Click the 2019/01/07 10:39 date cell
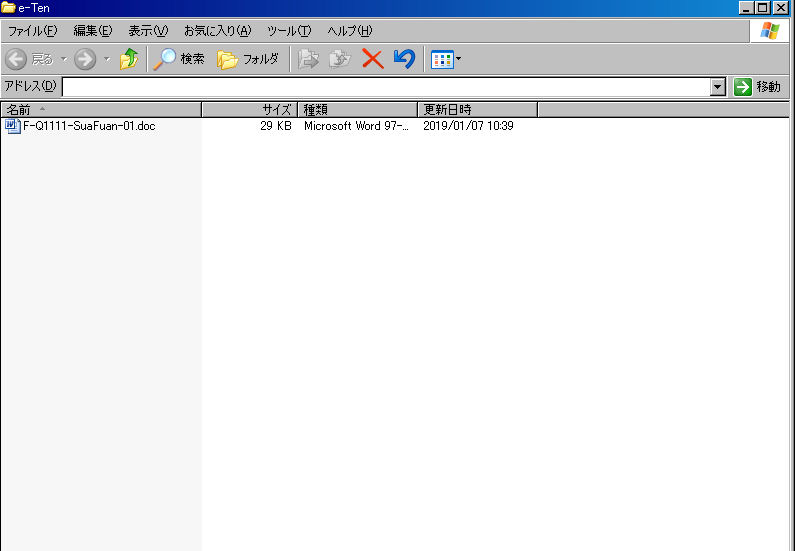The height and width of the screenshot is (551, 795). tap(468, 126)
